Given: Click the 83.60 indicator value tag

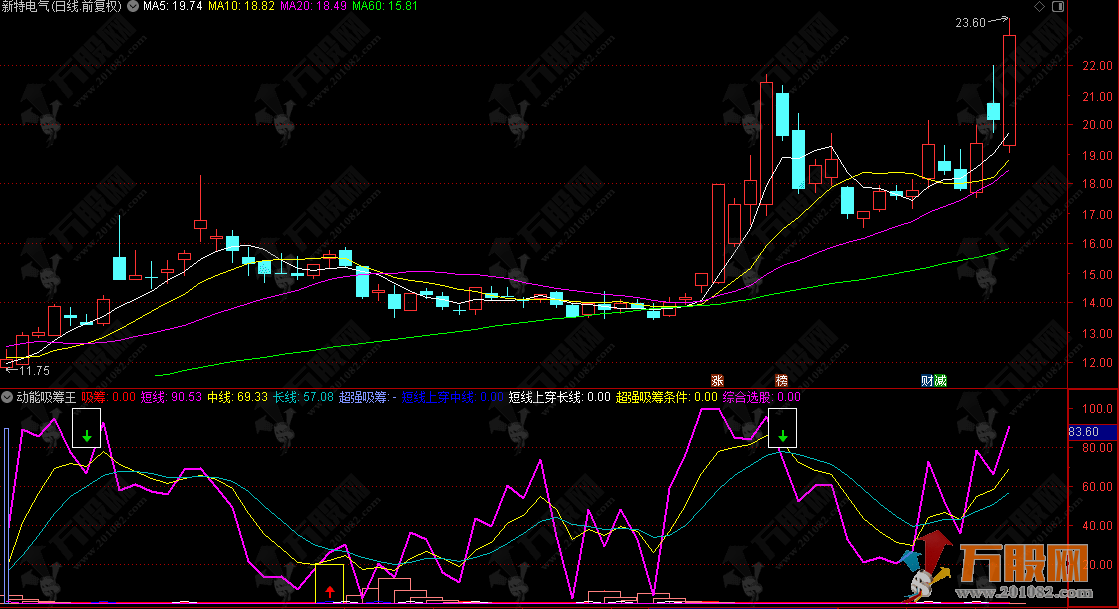Looking at the screenshot, I should pos(1084,432).
